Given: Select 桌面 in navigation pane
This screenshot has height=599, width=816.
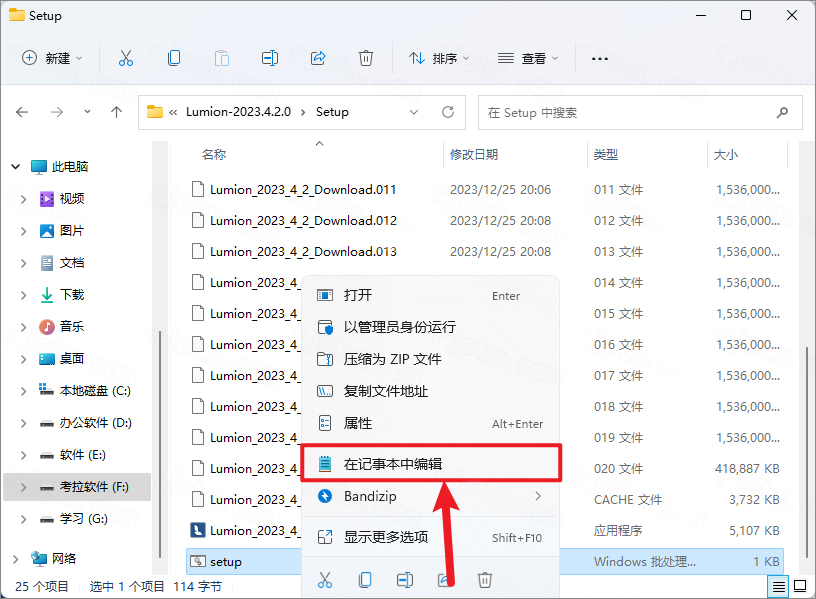Looking at the screenshot, I should [71, 359].
